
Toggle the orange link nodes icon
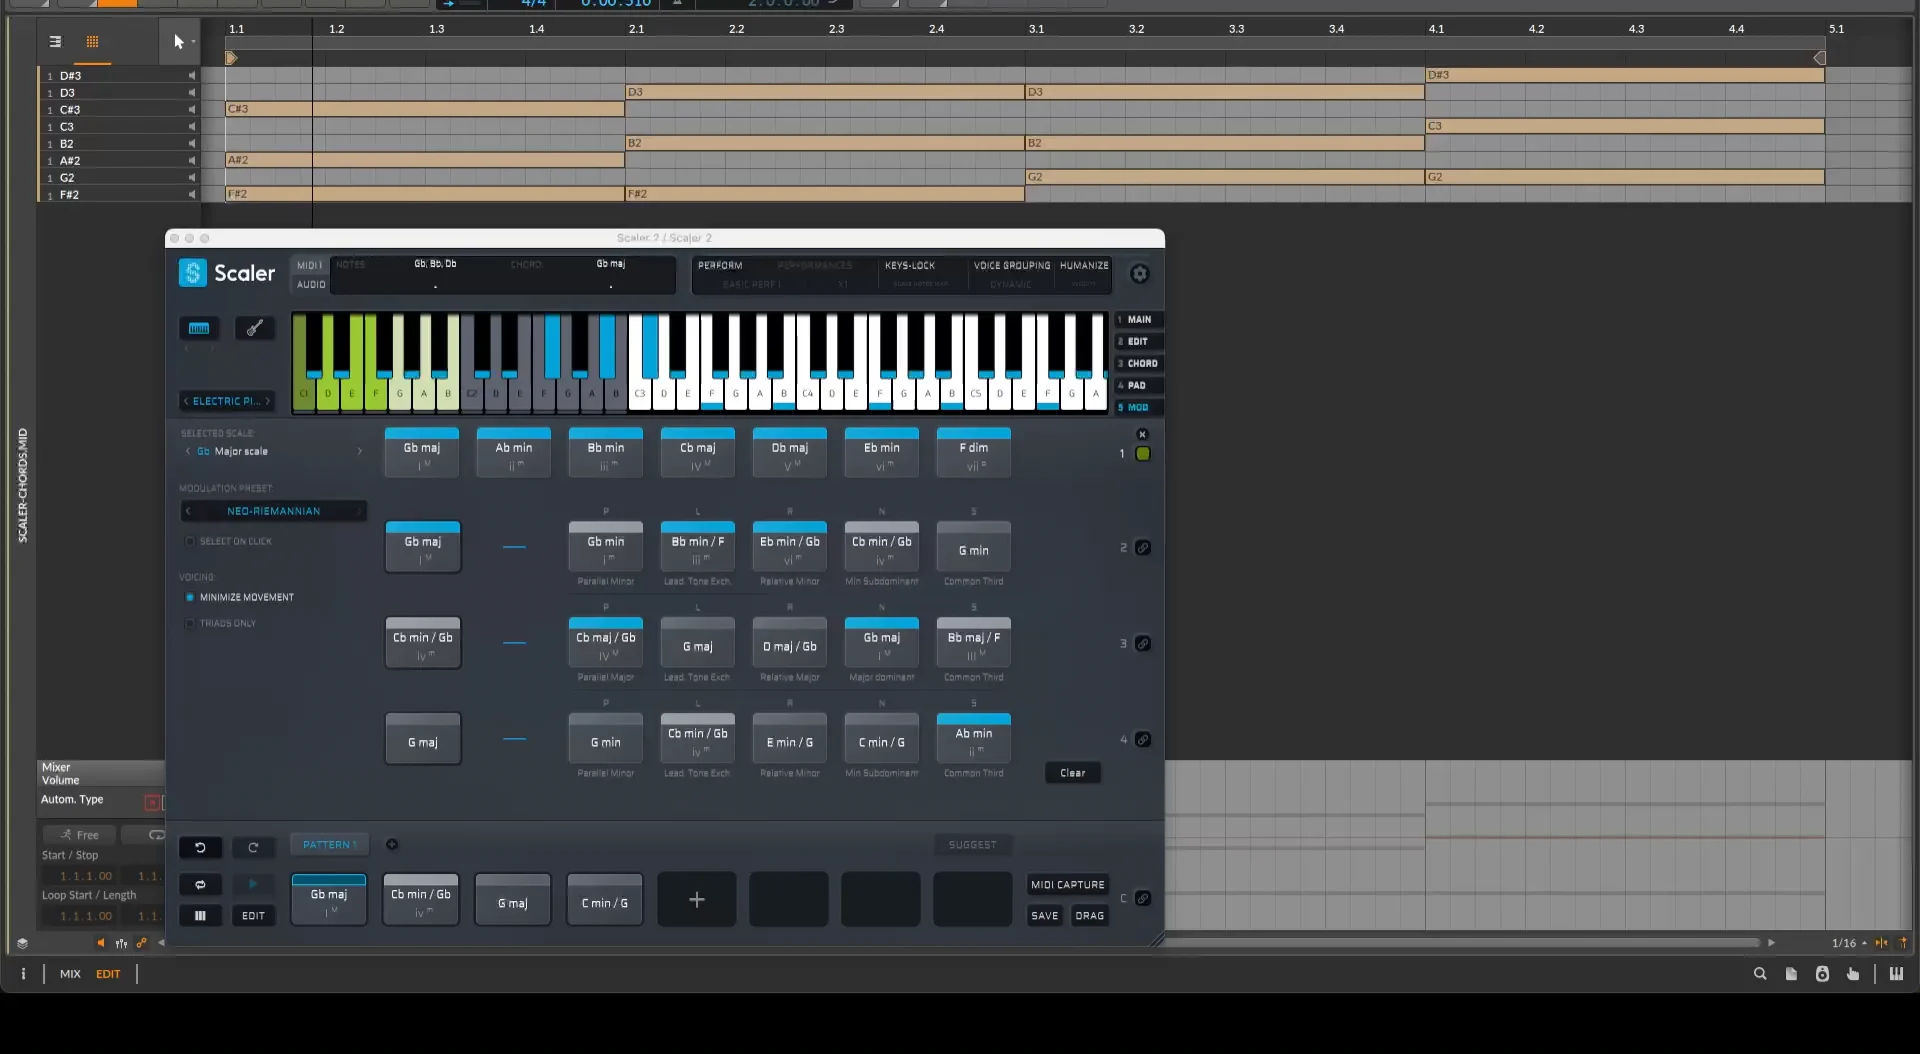pyautogui.click(x=141, y=943)
